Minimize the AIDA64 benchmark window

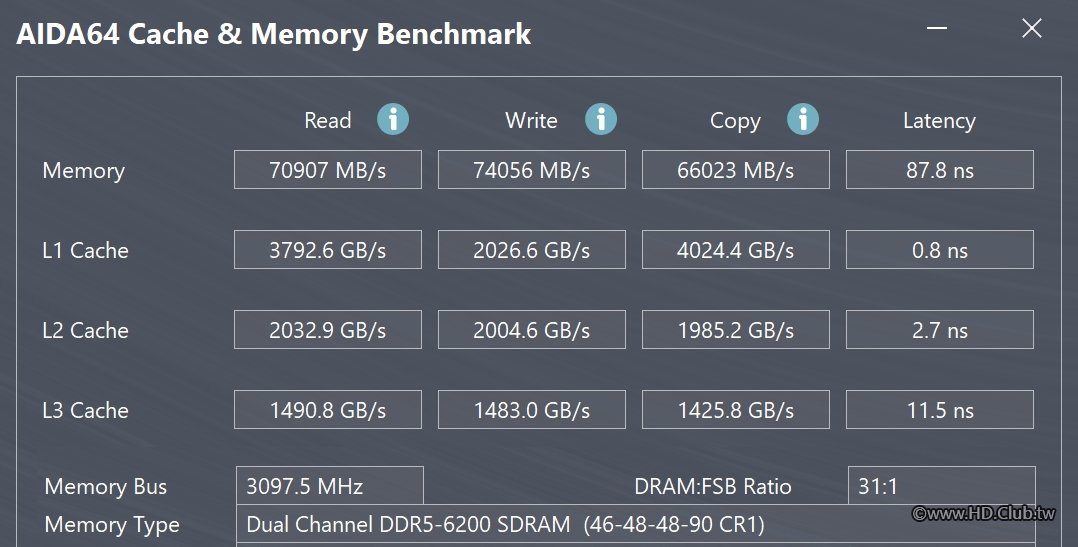(938, 27)
